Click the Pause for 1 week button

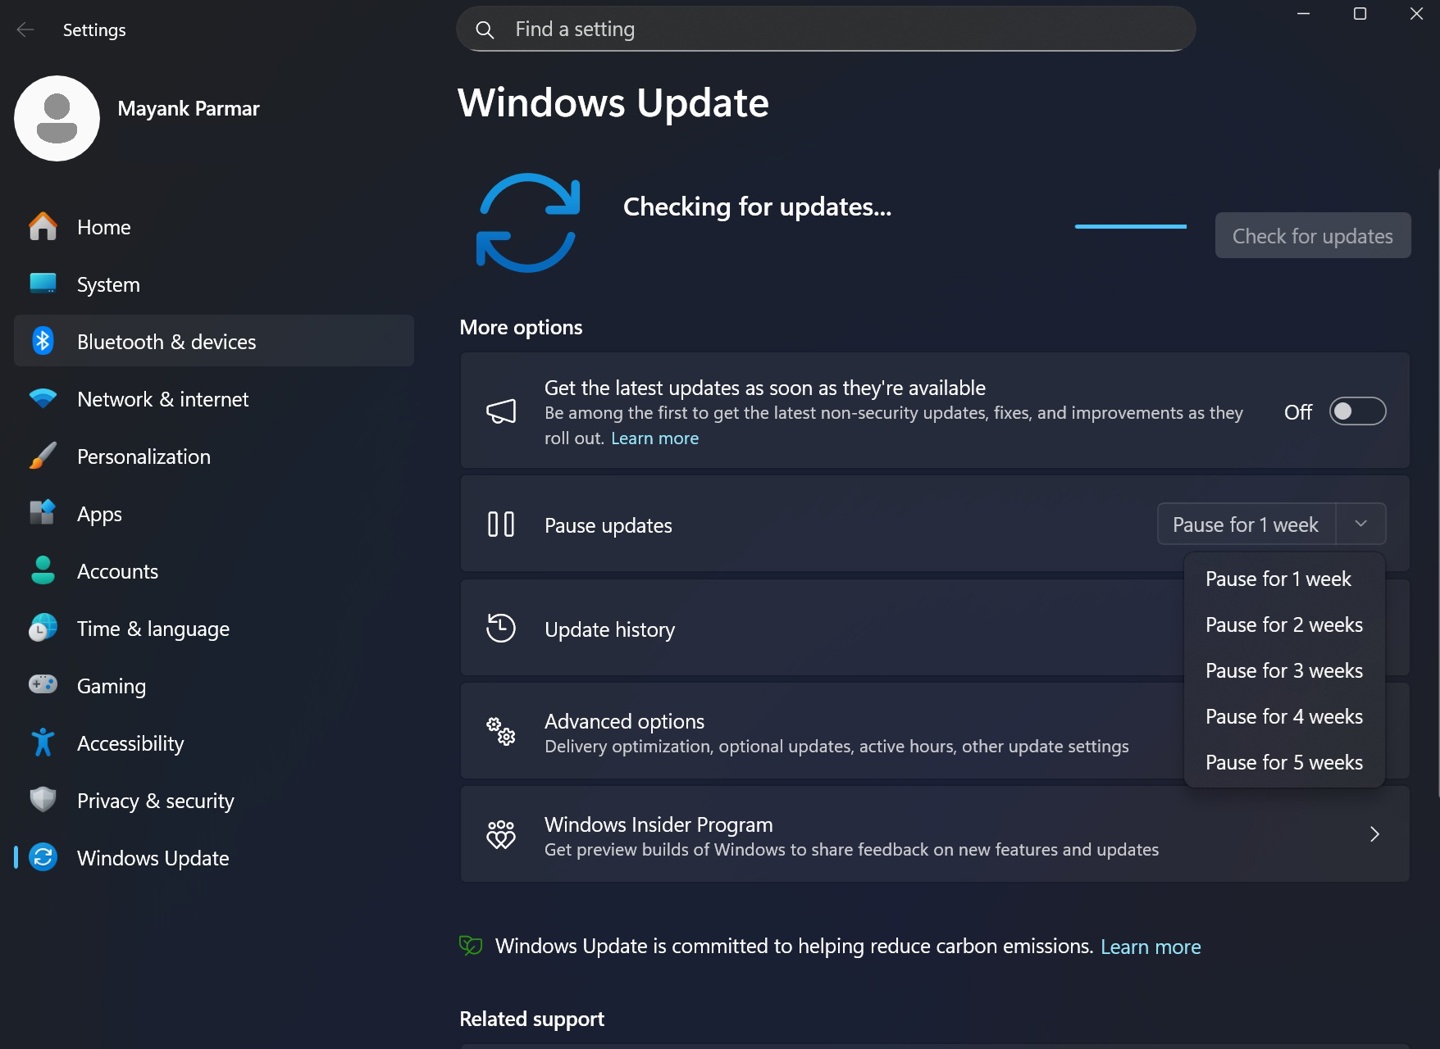click(1245, 524)
